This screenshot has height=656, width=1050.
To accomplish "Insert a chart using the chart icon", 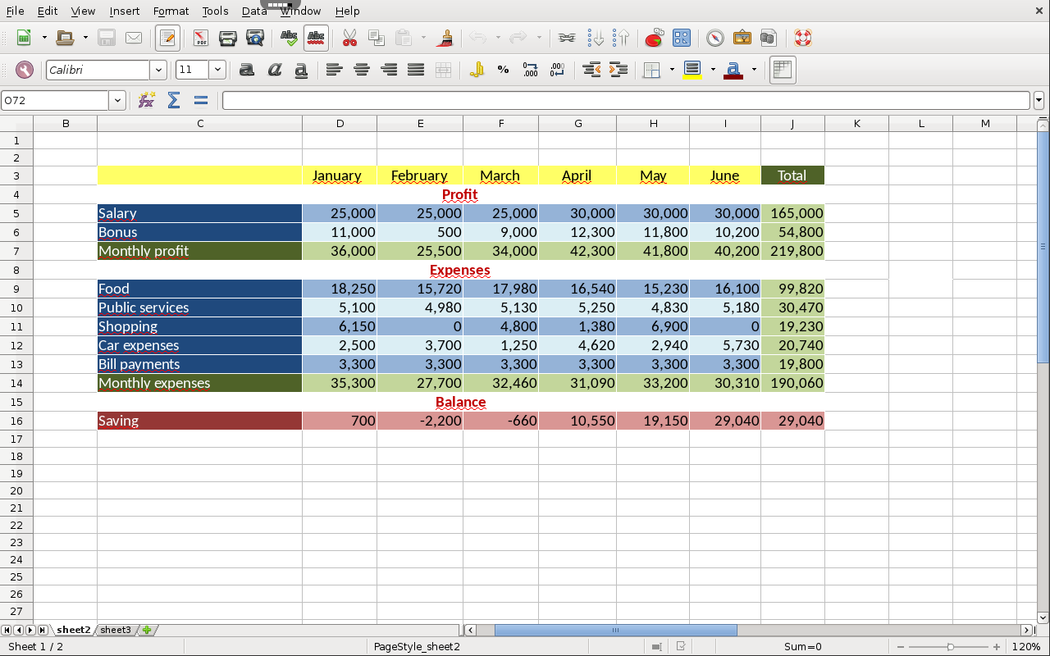I will (653, 38).
